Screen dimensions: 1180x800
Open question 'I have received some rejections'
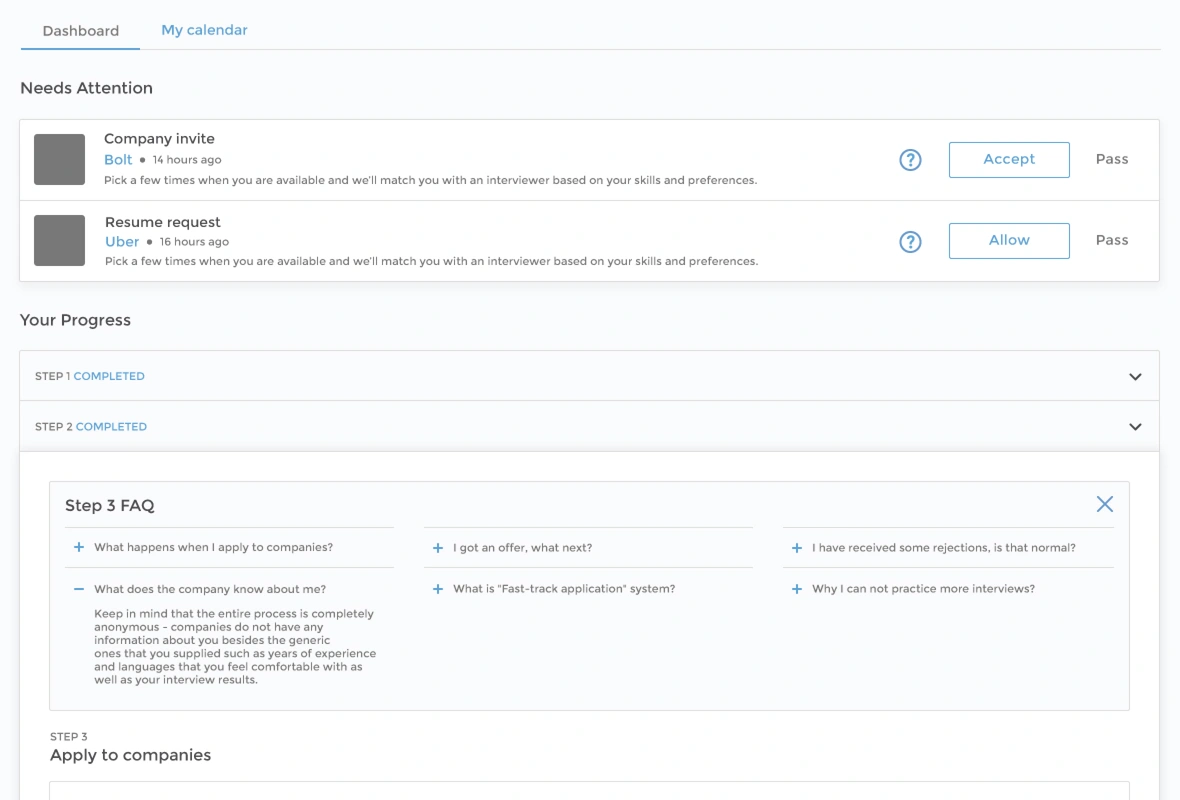point(944,548)
